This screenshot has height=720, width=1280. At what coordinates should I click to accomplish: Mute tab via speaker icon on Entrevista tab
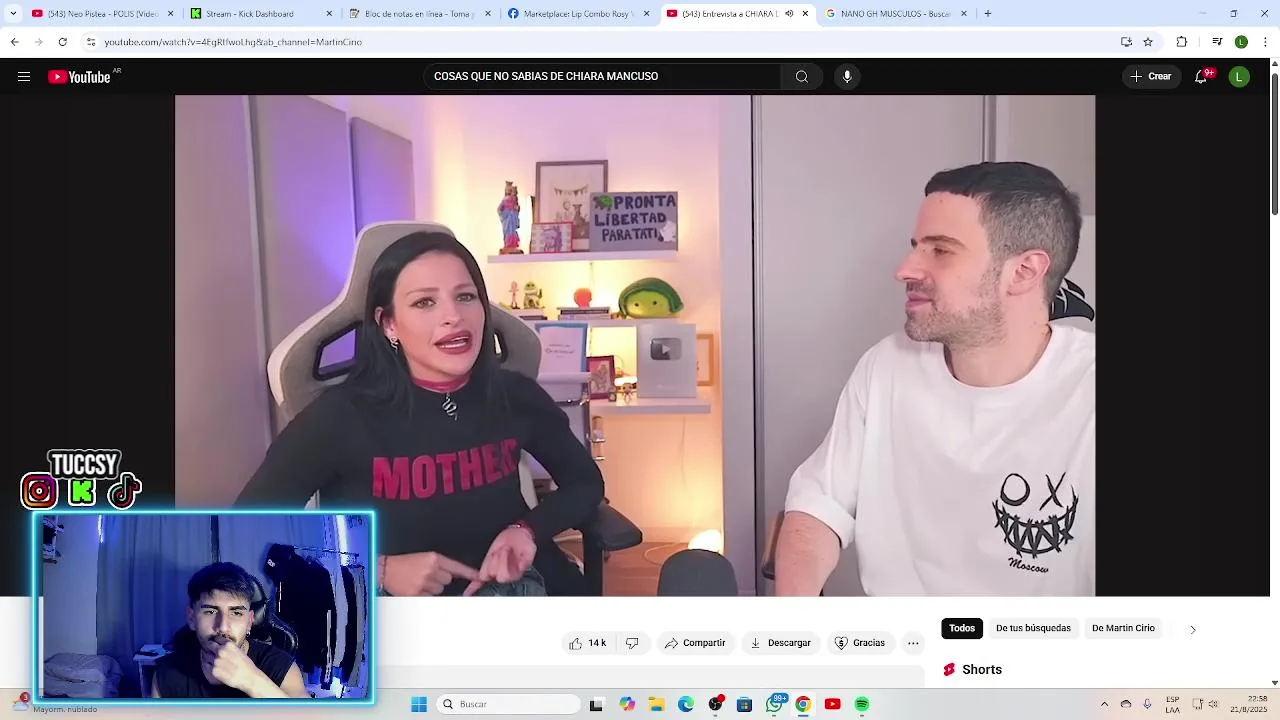[789, 14]
